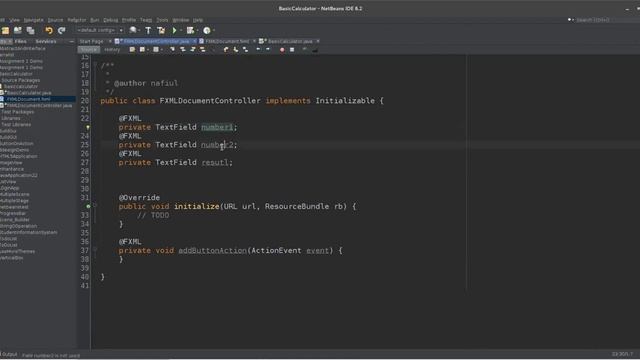This screenshot has width=640, height=360.
Task: Click the New Project toolbar icon
Action: [x=5, y=31]
